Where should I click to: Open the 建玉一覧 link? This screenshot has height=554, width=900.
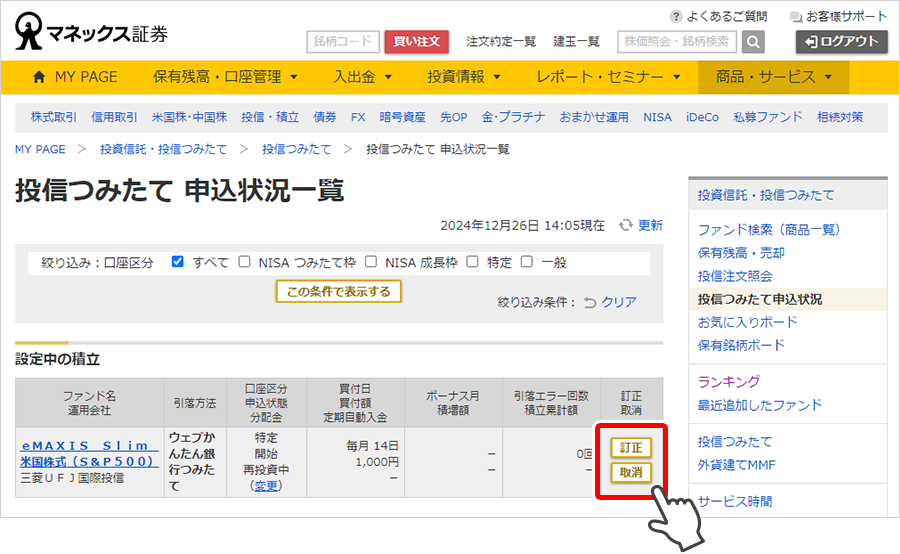[x=576, y=41]
